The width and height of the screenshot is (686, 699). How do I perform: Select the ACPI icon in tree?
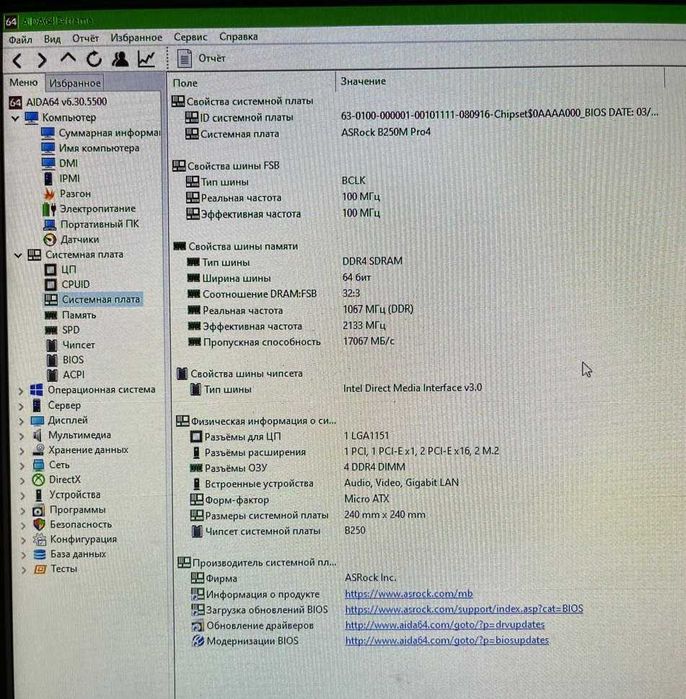[53, 375]
